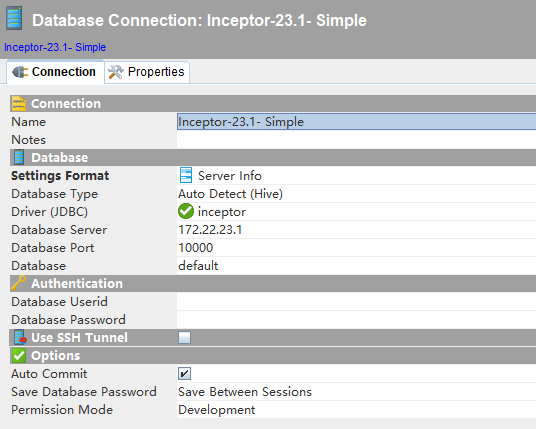The height and width of the screenshot is (429, 536).
Task: Click the Authentication key icon
Action: [x=18, y=283]
